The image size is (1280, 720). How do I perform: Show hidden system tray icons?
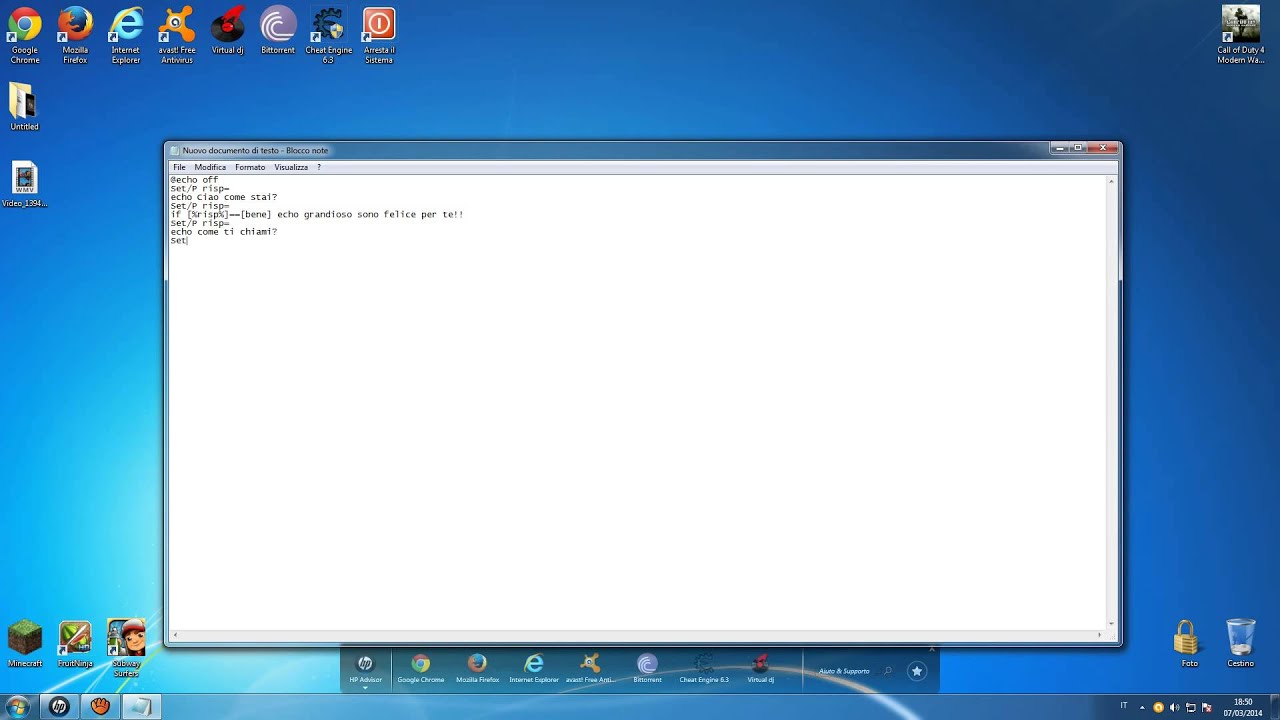click(x=1142, y=707)
